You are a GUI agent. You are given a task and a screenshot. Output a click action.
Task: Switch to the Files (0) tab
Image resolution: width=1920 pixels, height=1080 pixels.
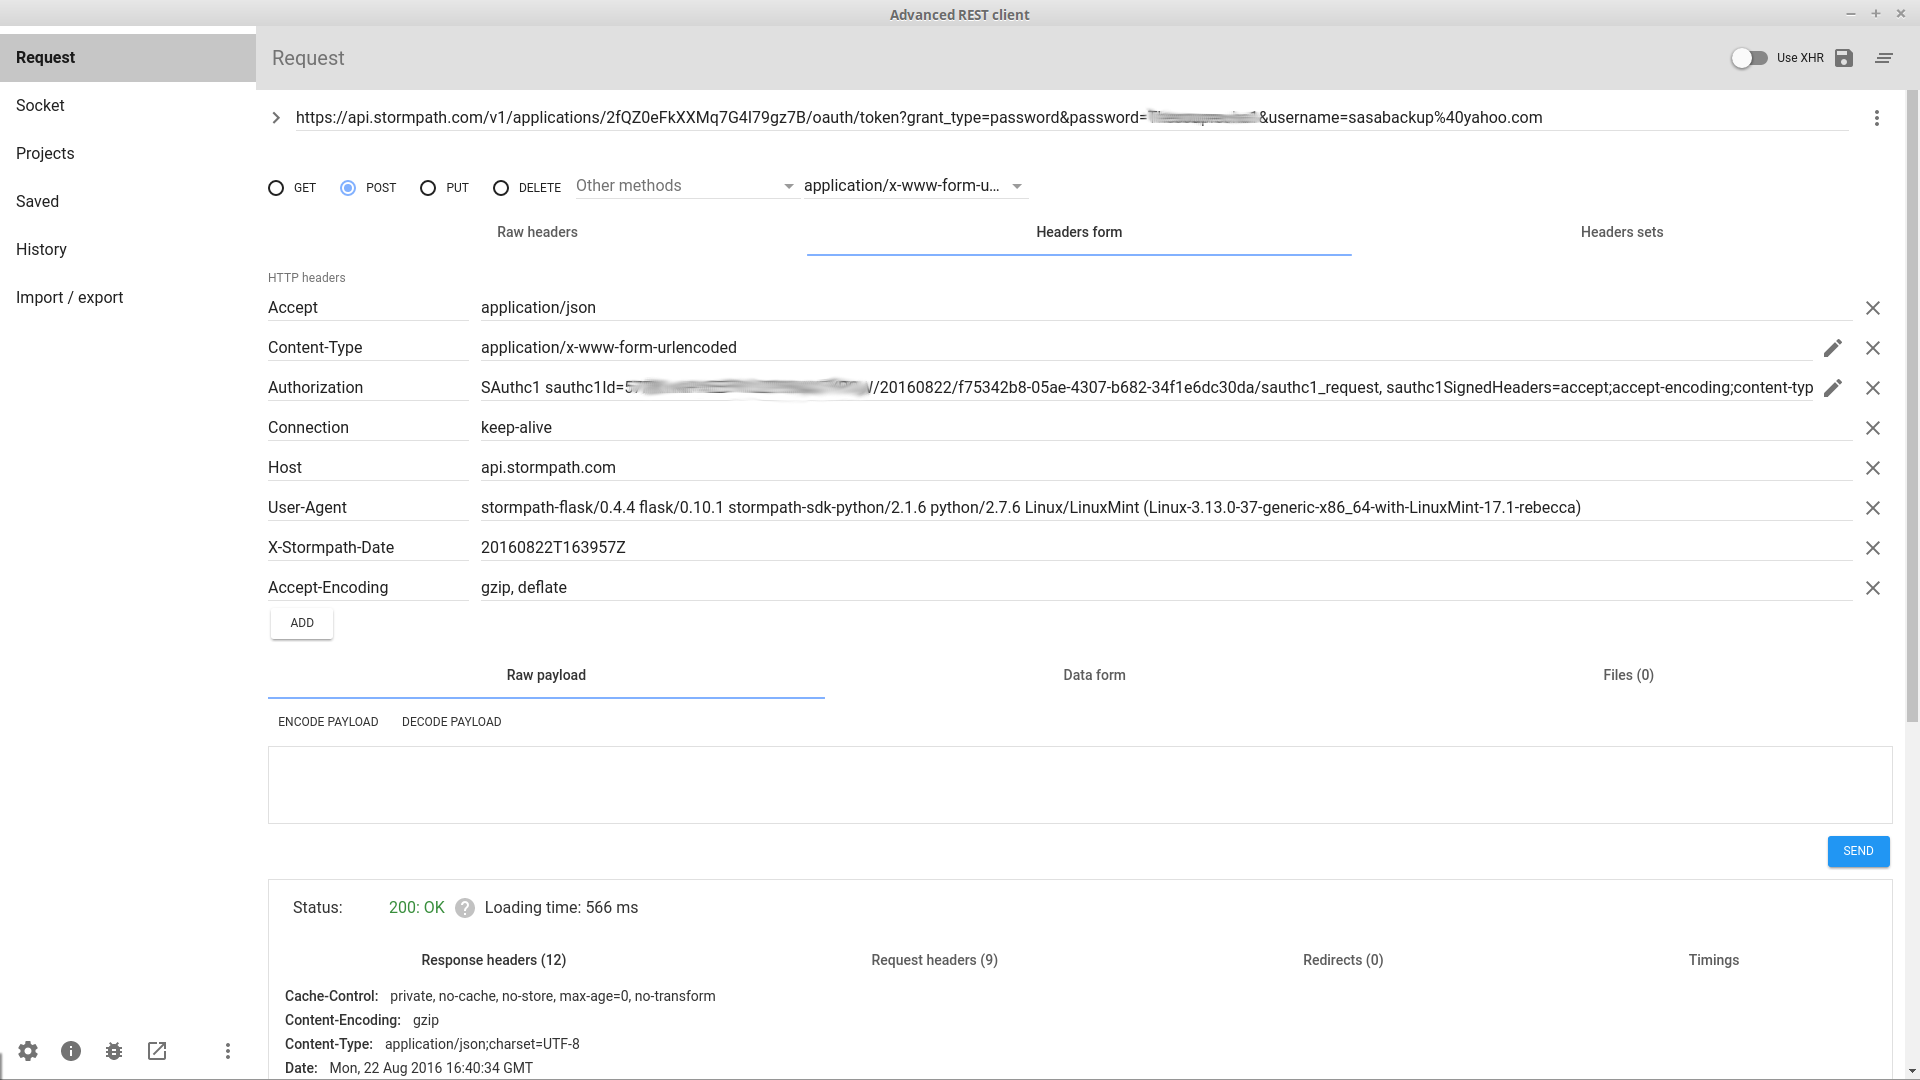click(1628, 675)
